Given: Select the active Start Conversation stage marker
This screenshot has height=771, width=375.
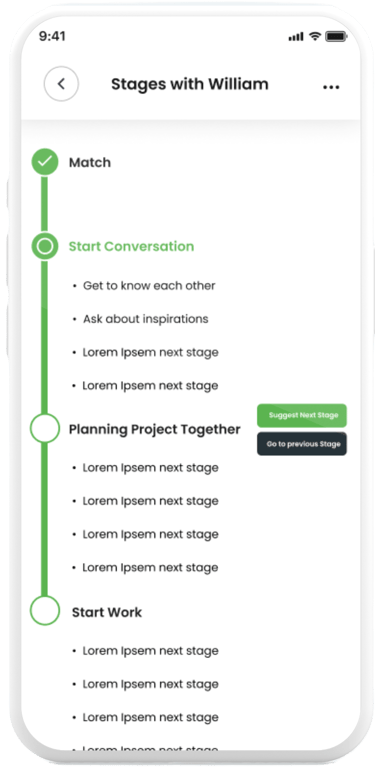Looking at the screenshot, I should point(45,246).
